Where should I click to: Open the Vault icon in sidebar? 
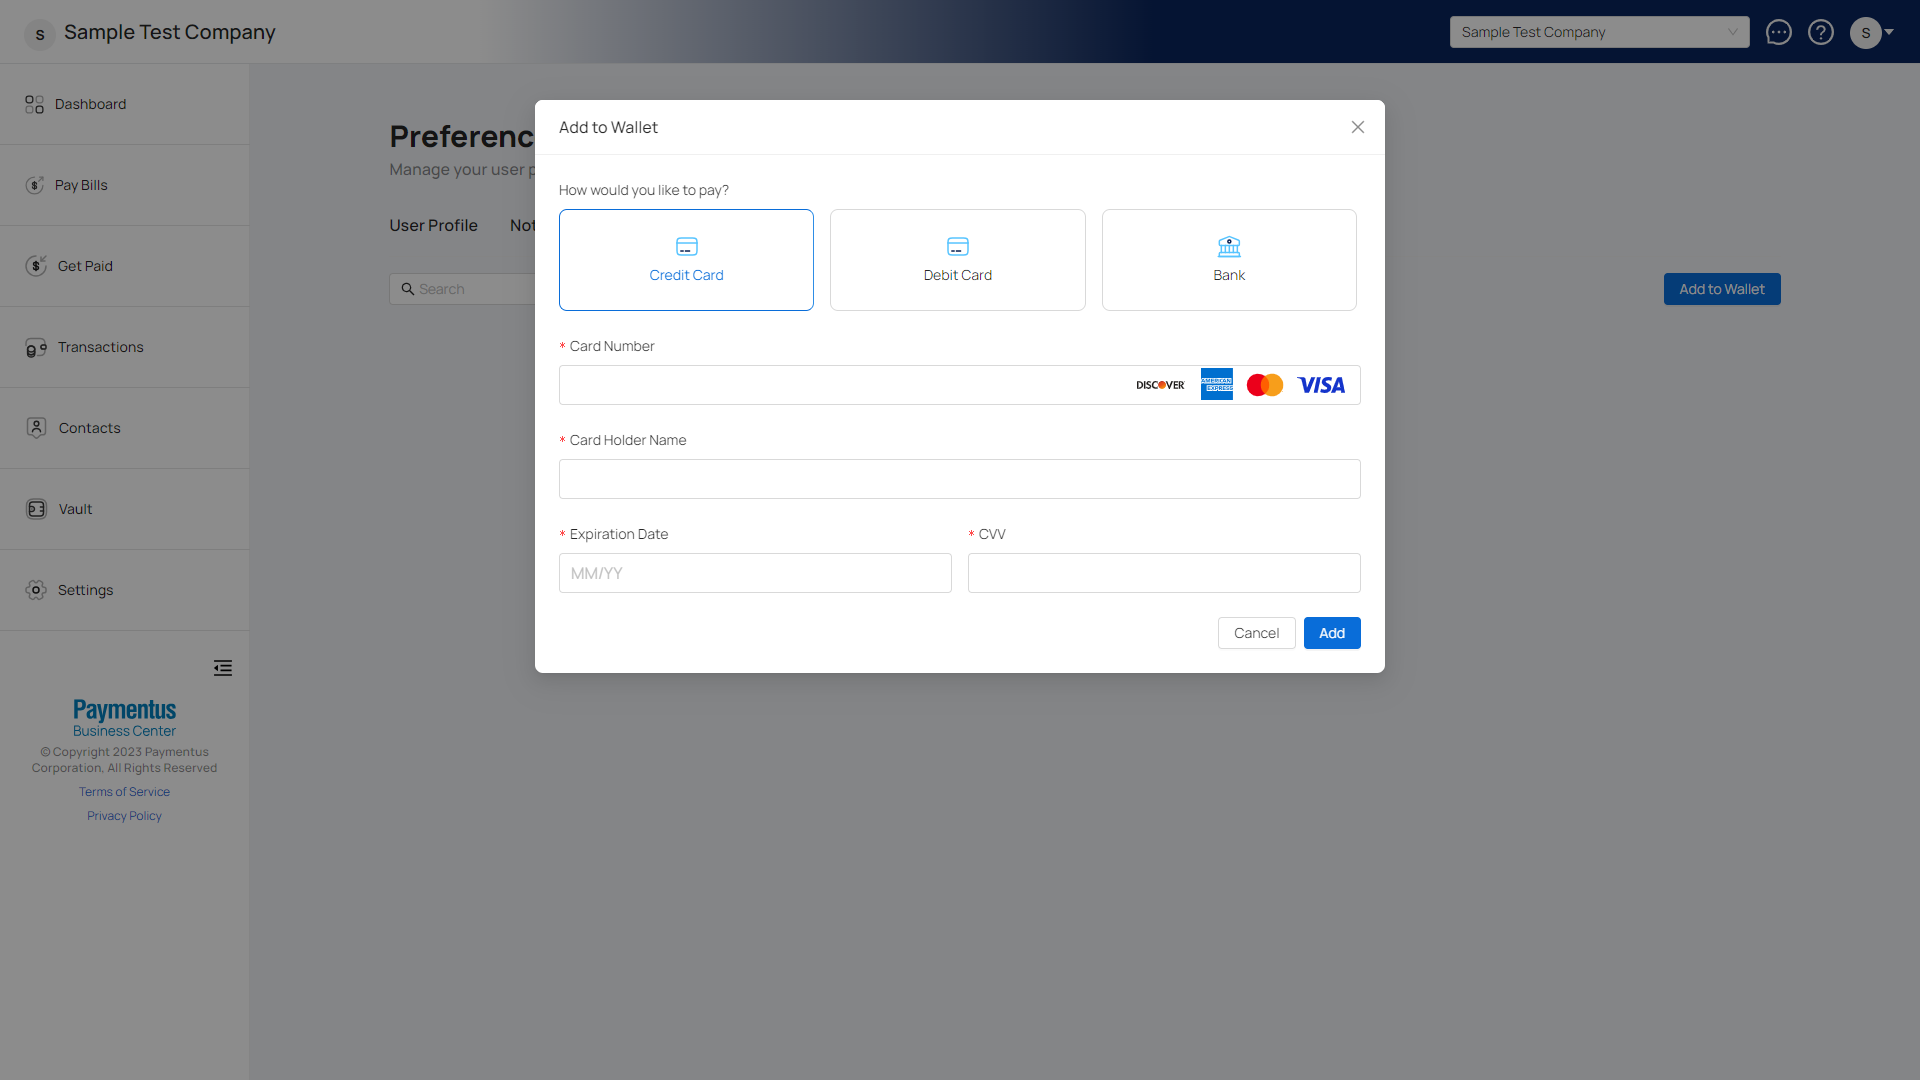pos(36,509)
